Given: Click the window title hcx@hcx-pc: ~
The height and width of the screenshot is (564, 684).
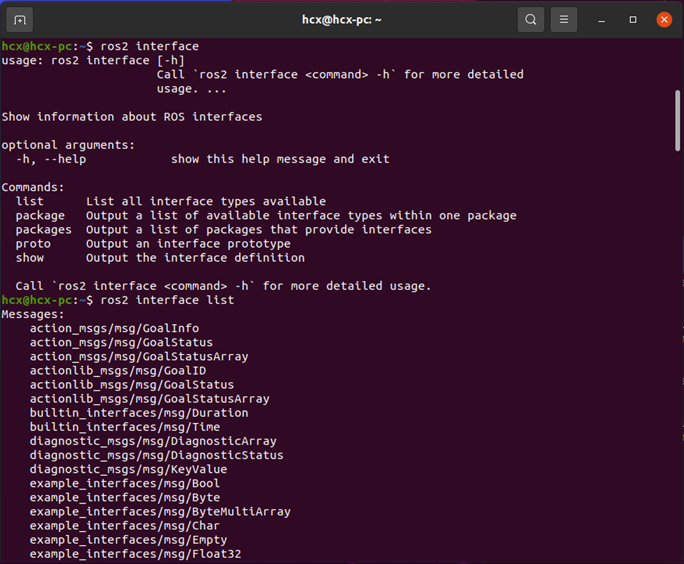Looking at the screenshot, I should [342, 19].
